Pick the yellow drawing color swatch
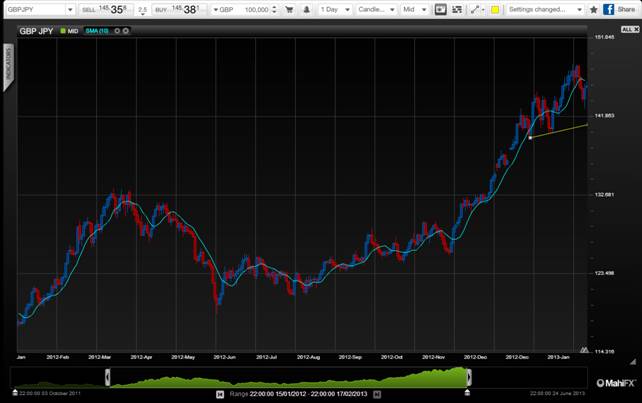Screen dimensions: 642x403 click(495, 9)
